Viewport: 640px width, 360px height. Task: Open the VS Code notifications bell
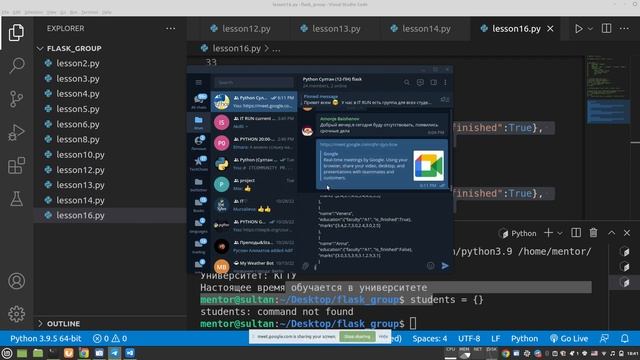[624, 339]
